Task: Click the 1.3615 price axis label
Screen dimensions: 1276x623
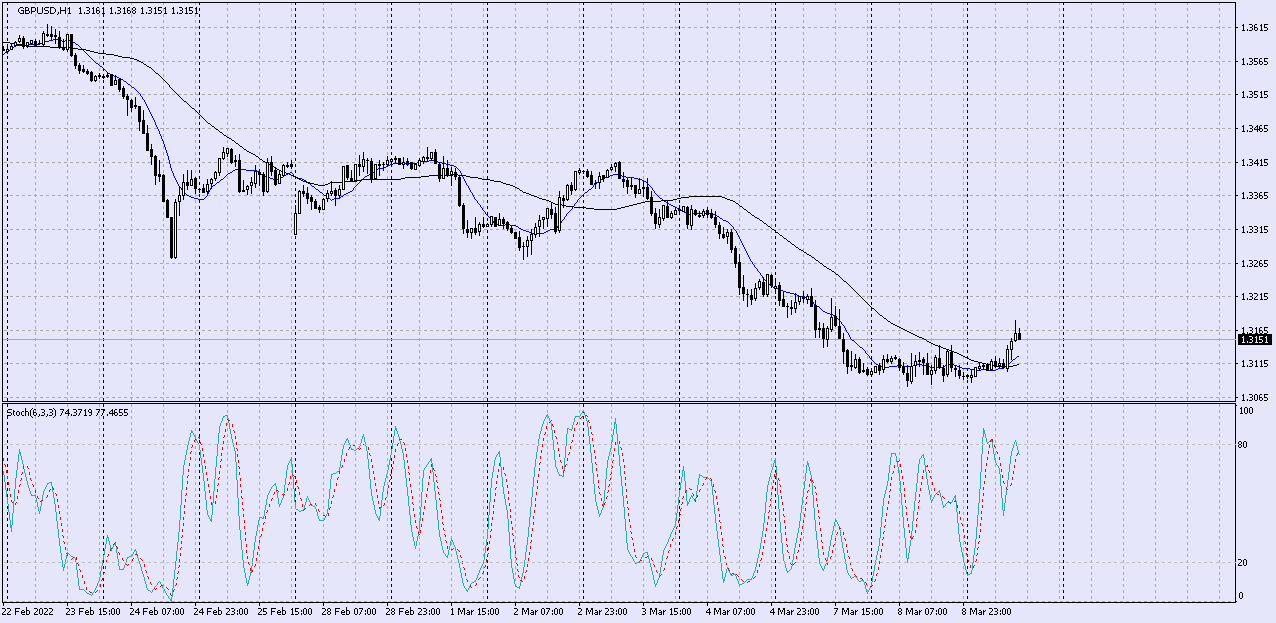Action: click(x=1255, y=28)
